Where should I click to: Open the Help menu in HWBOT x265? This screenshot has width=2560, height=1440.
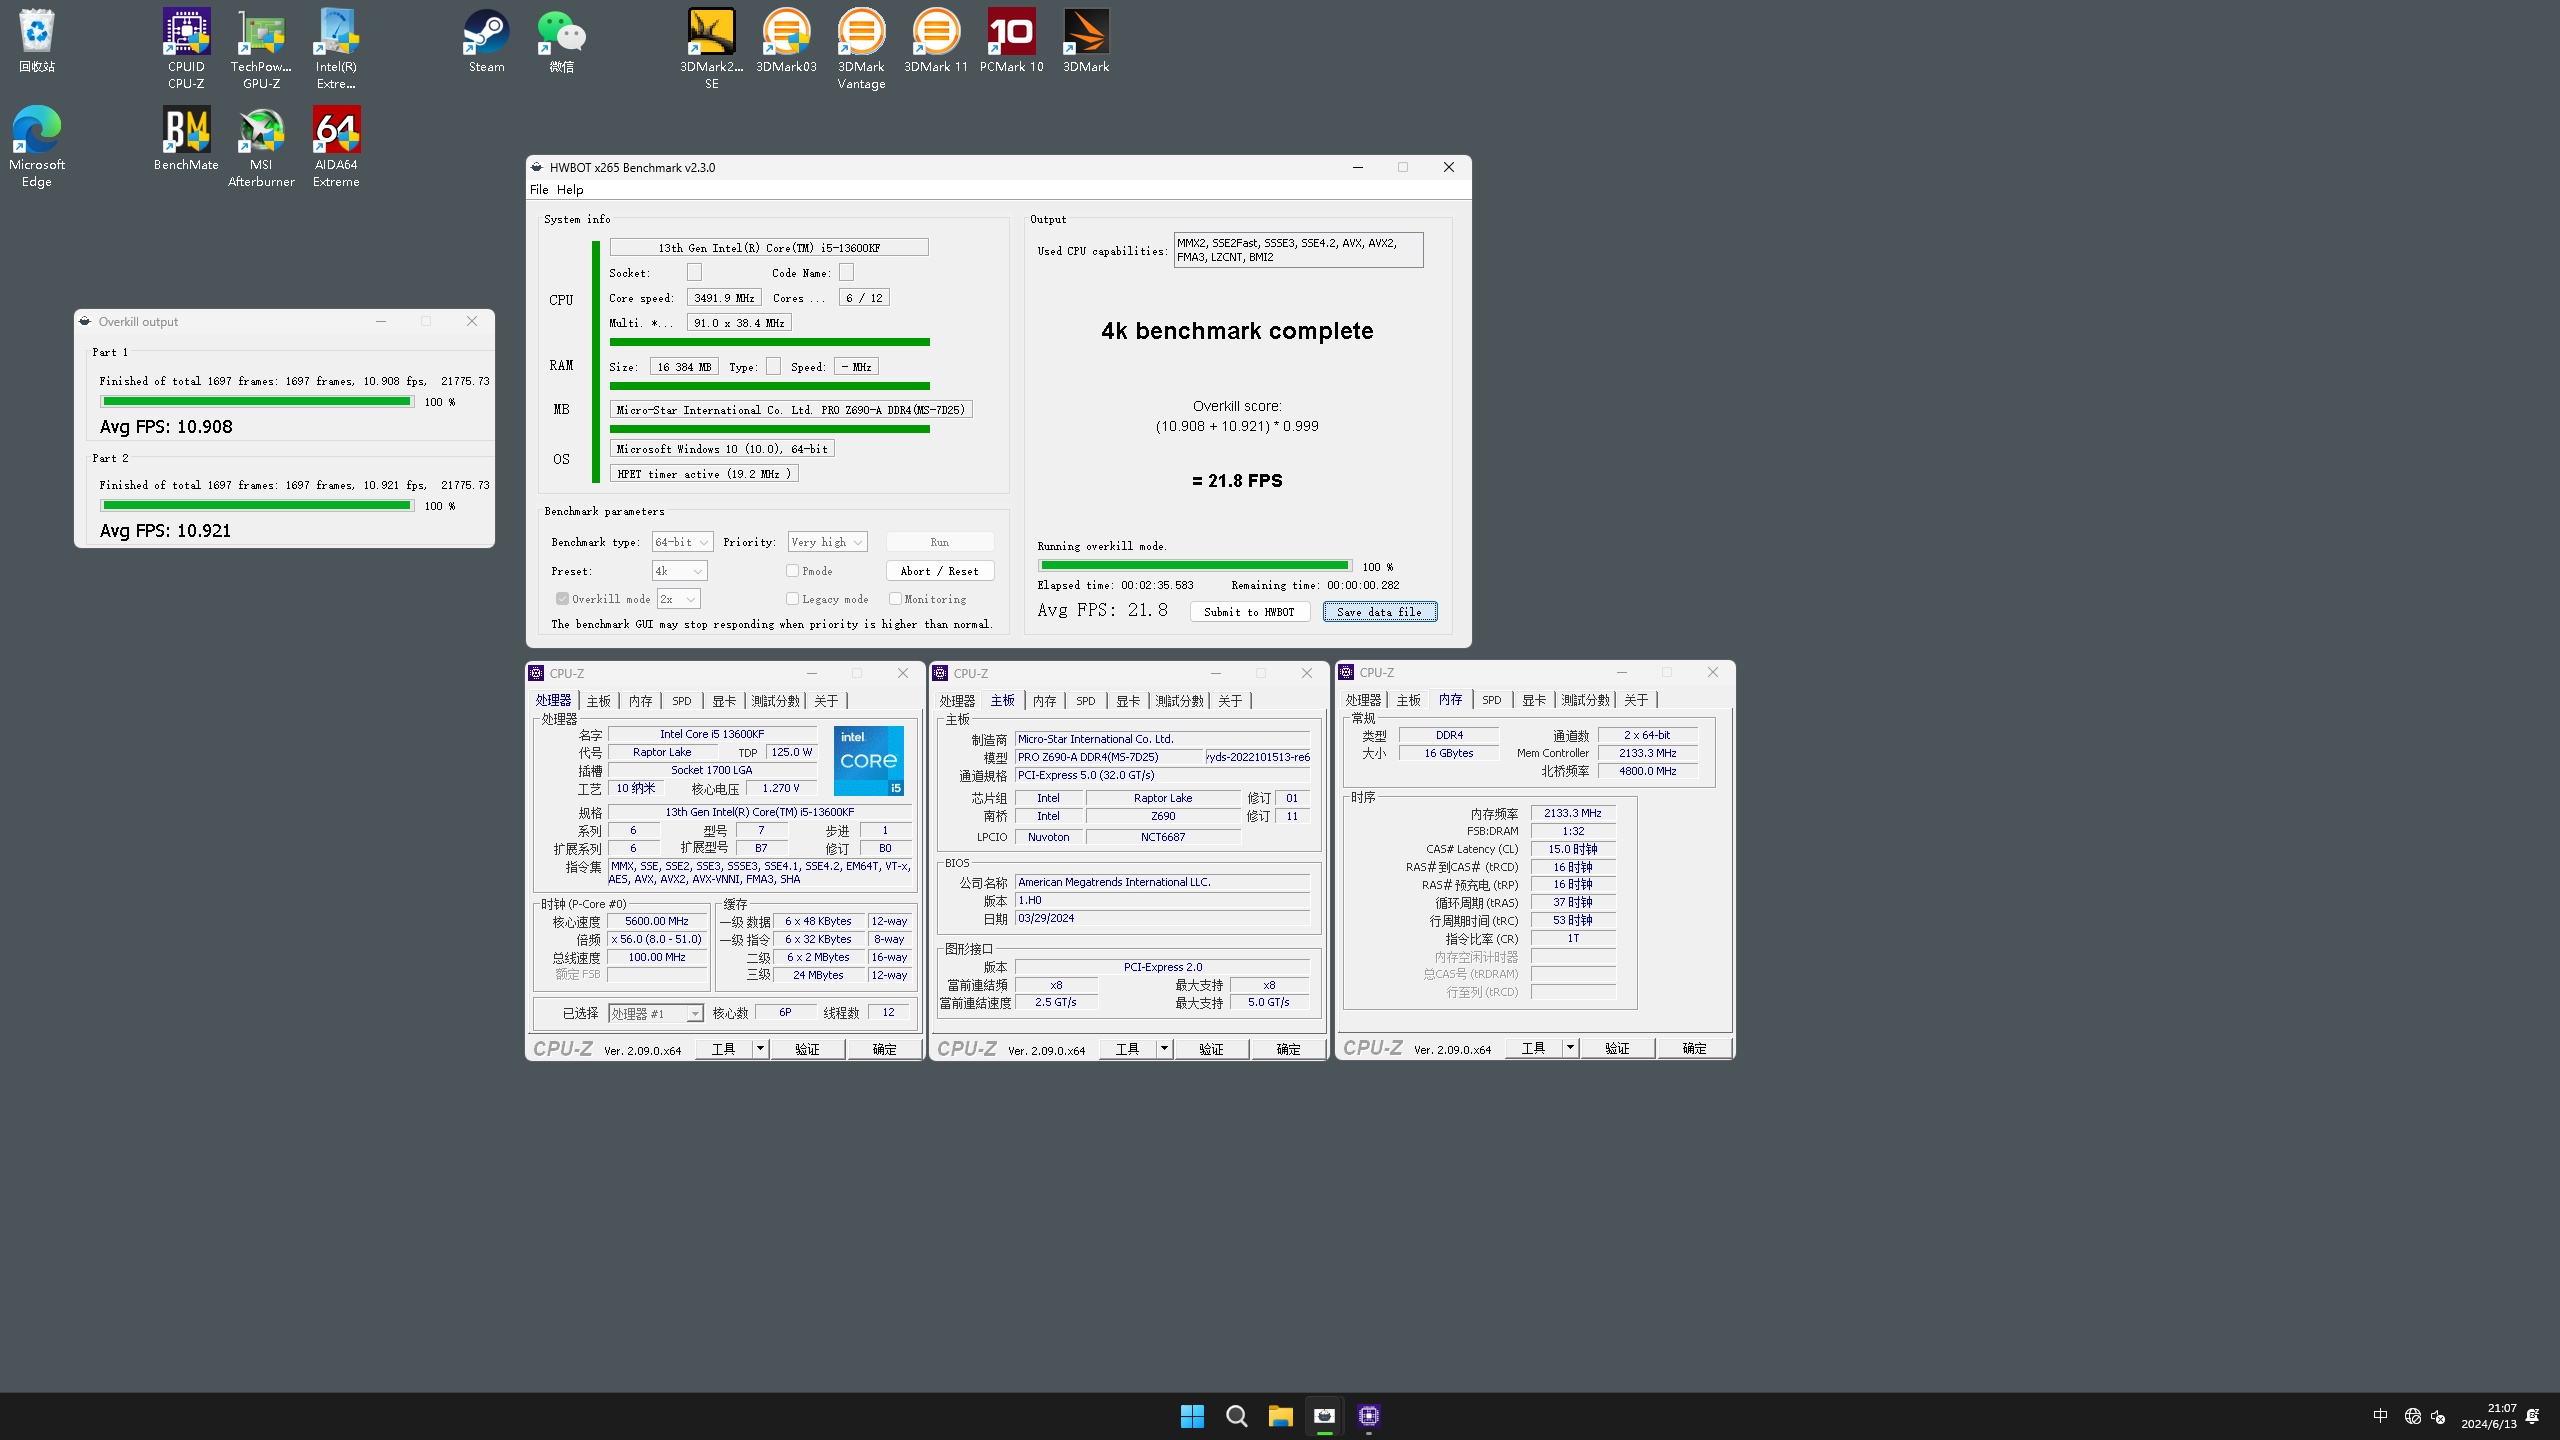(x=570, y=190)
